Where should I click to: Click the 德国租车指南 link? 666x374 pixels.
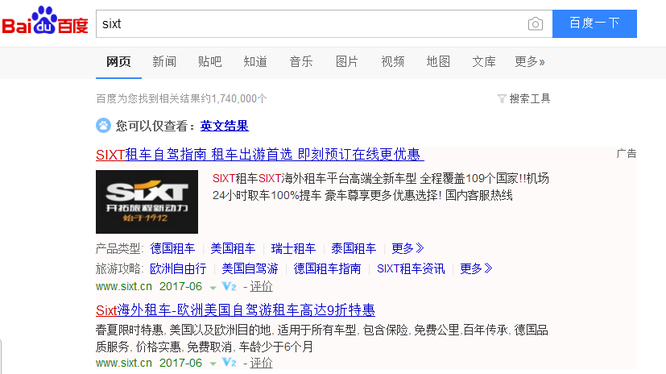327,268
